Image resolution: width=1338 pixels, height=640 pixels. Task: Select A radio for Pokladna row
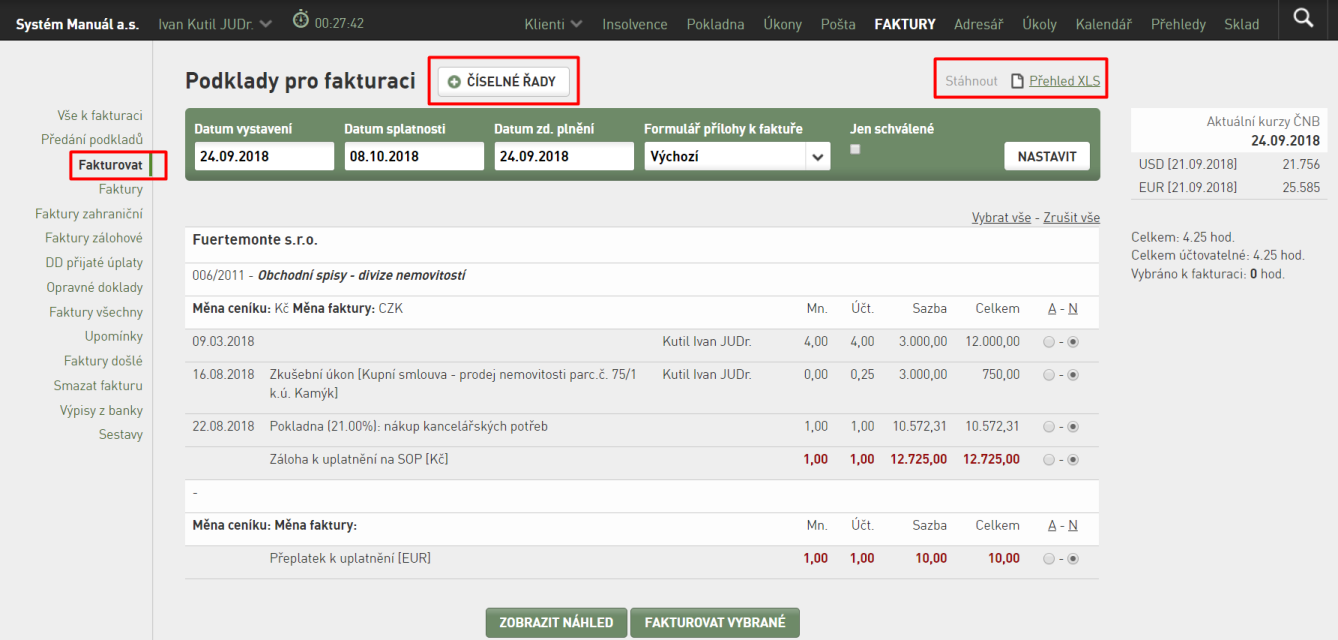[x=1048, y=427]
